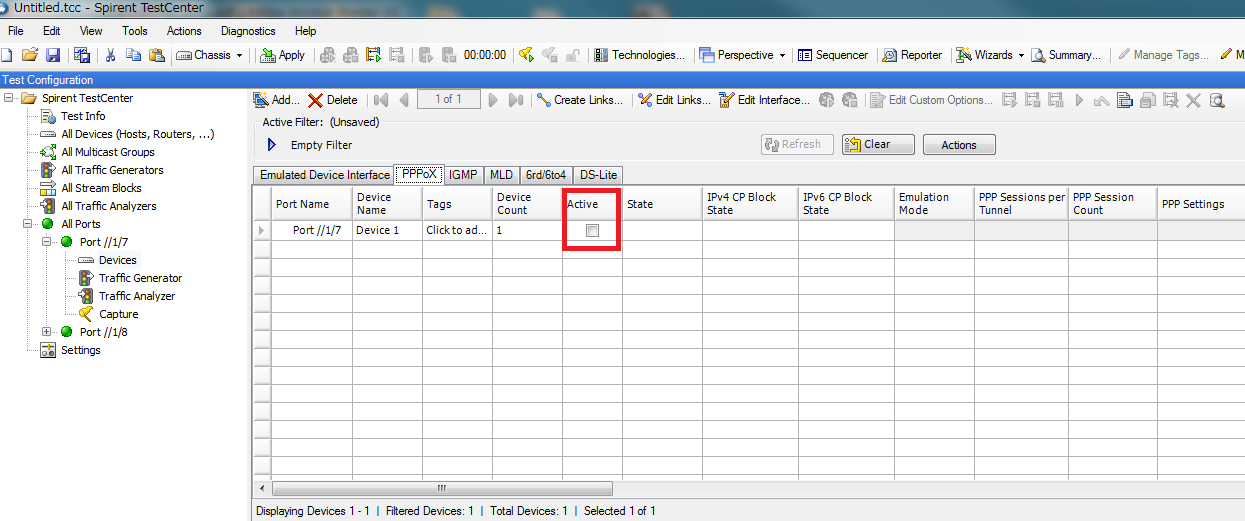Open the Reporter tool
1245x521 pixels.
(912, 55)
